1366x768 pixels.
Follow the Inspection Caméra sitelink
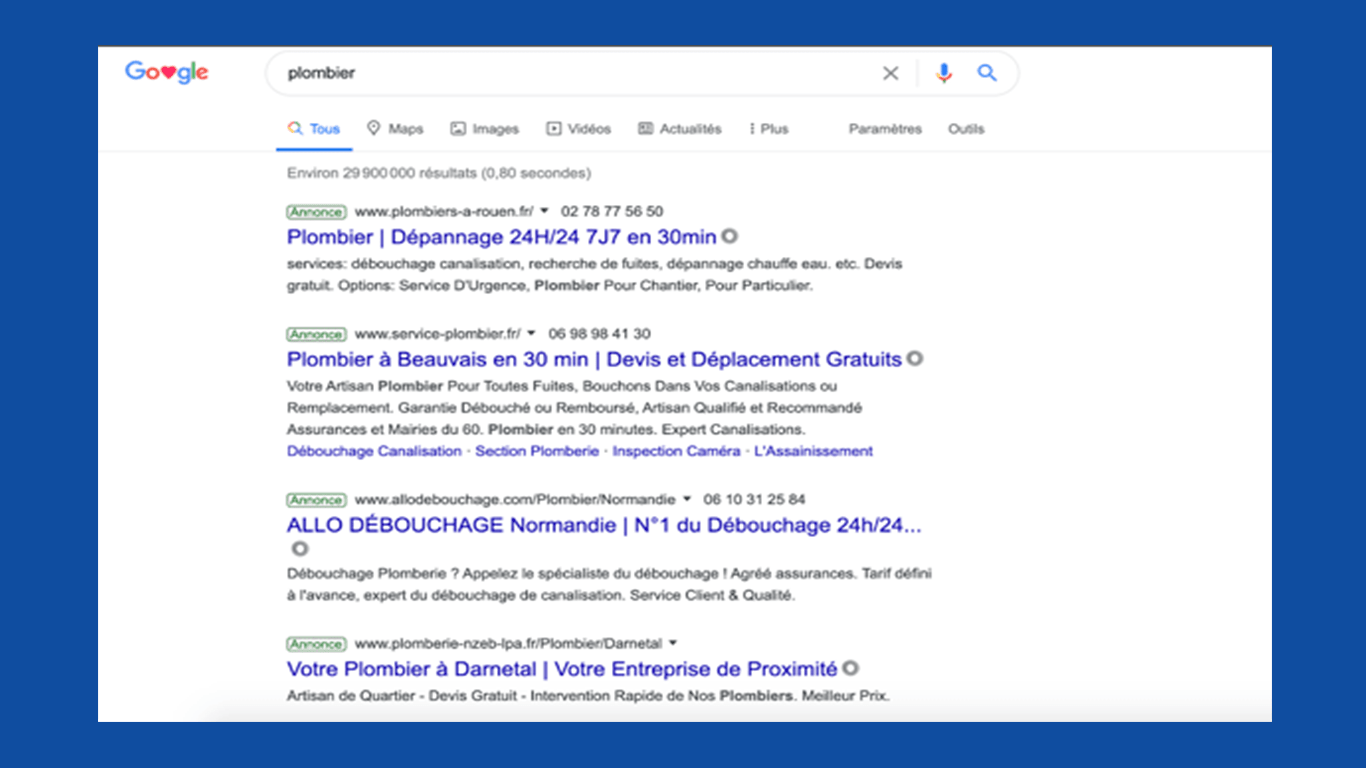pos(677,451)
